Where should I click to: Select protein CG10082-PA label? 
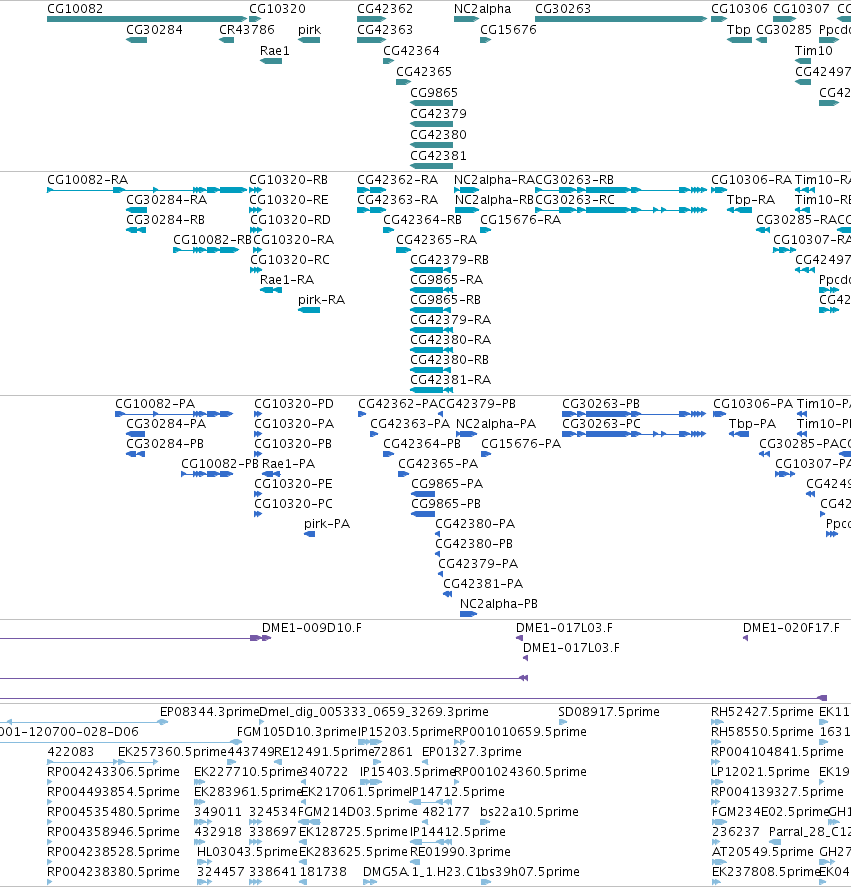coord(155,404)
